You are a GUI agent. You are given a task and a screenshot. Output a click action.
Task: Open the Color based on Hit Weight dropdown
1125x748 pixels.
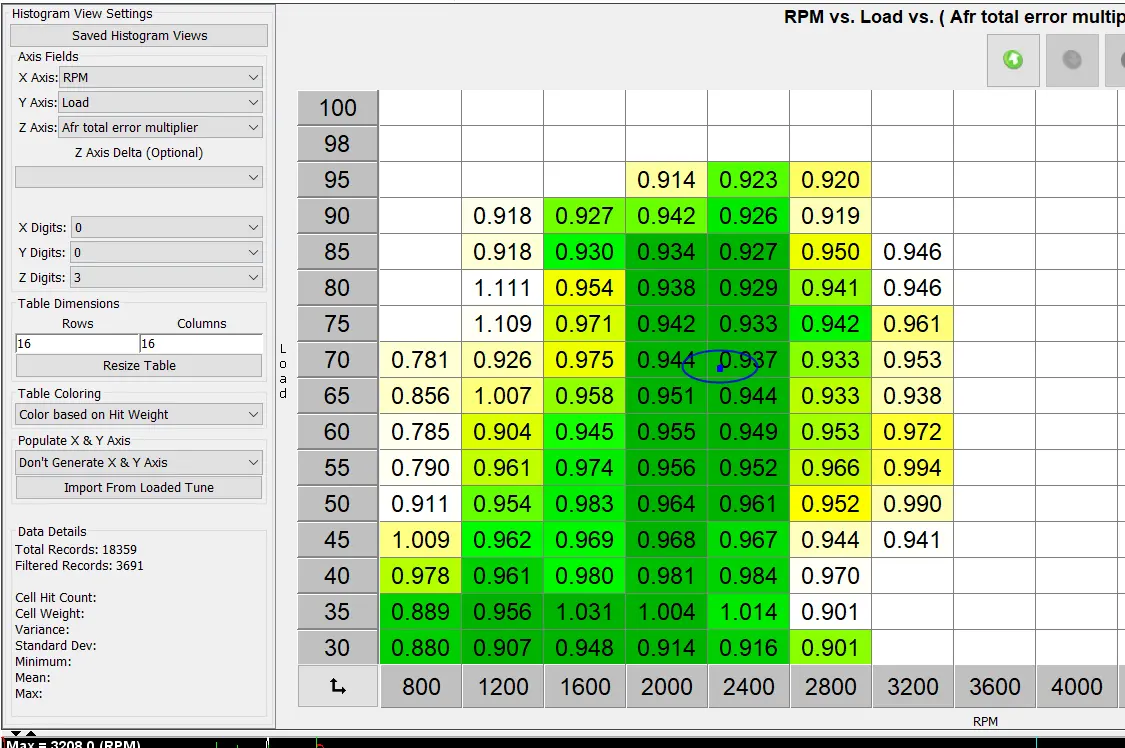(x=139, y=415)
